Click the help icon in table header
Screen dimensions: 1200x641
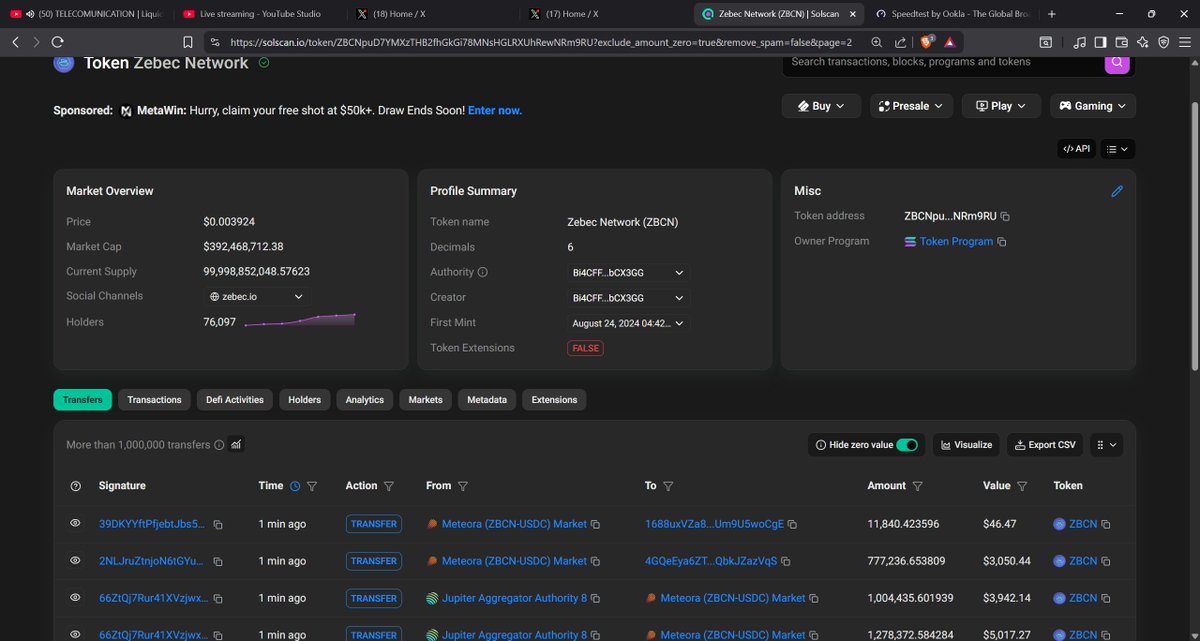click(x=75, y=486)
